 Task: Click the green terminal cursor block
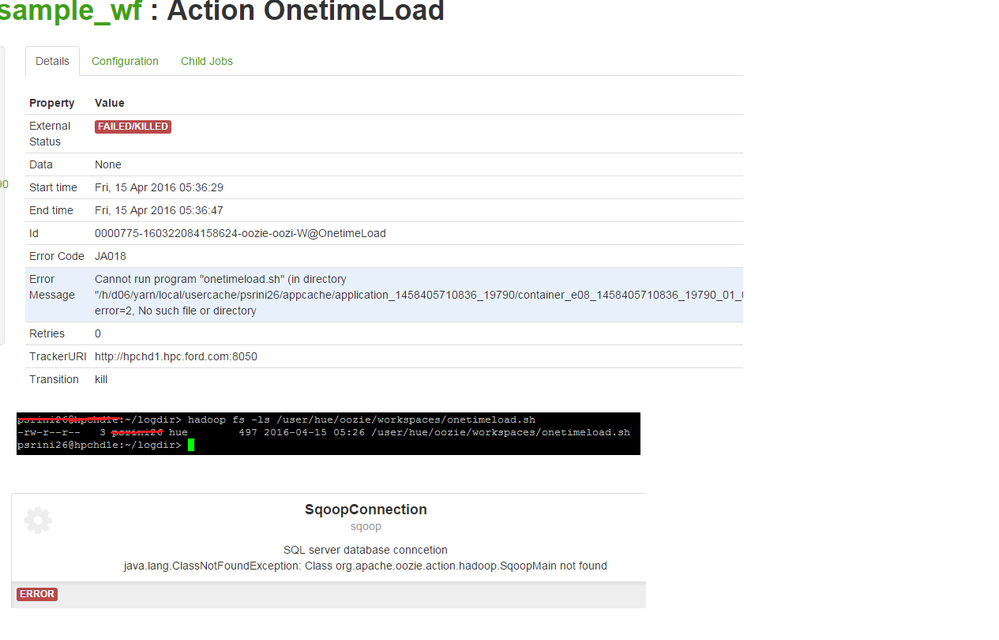click(x=190, y=445)
